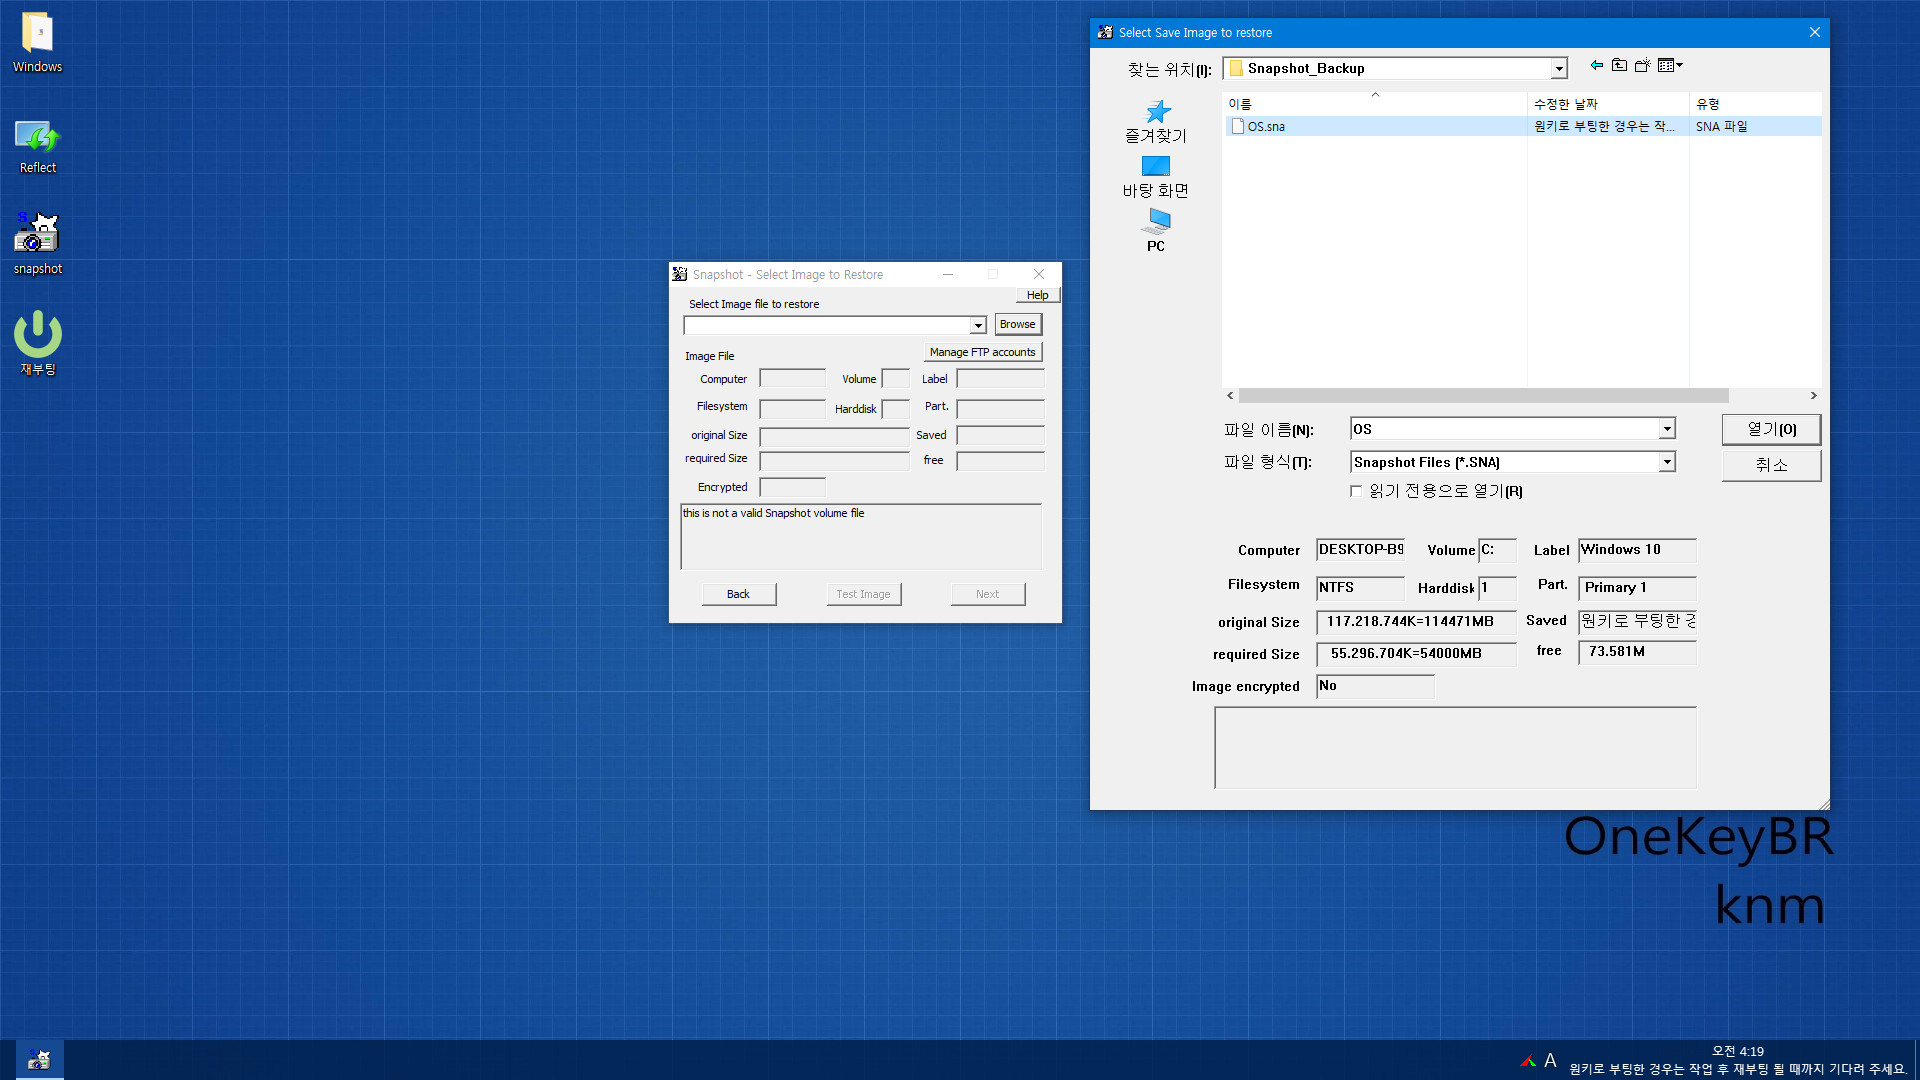Click the invalid volume message box

[x=861, y=537]
